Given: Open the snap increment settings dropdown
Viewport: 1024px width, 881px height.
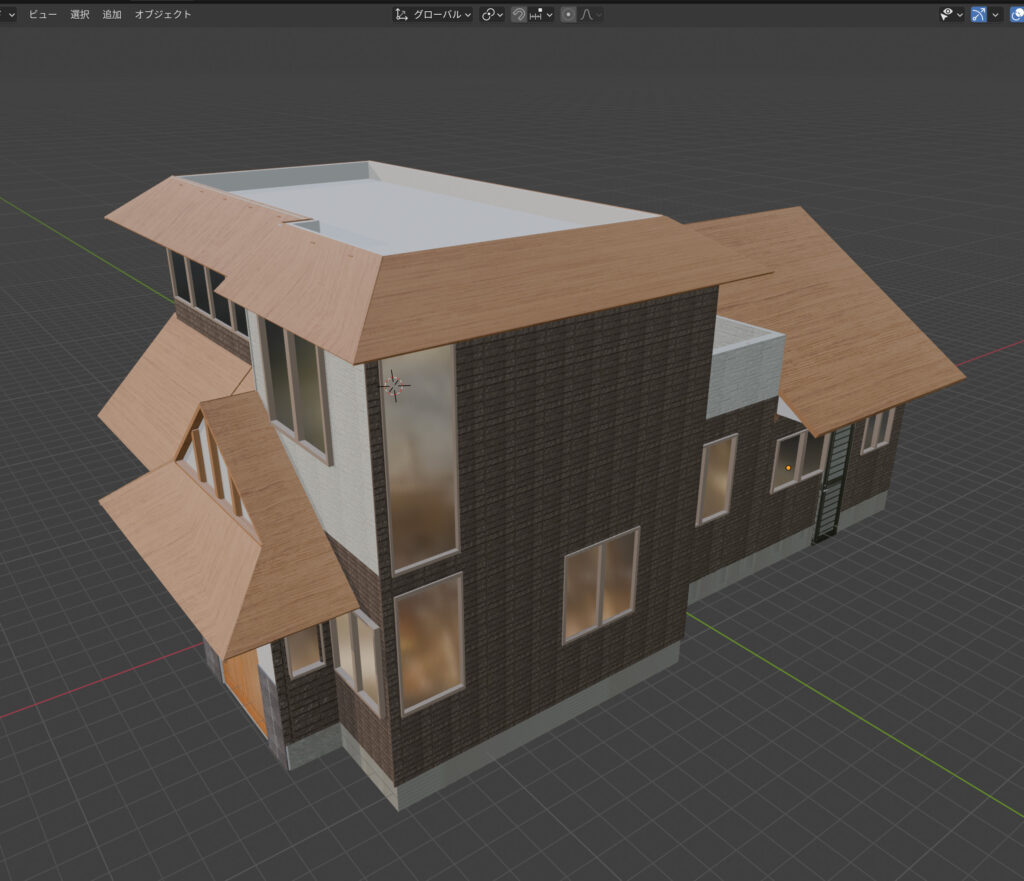Looking at the screenshot, I should pos(543,15).
